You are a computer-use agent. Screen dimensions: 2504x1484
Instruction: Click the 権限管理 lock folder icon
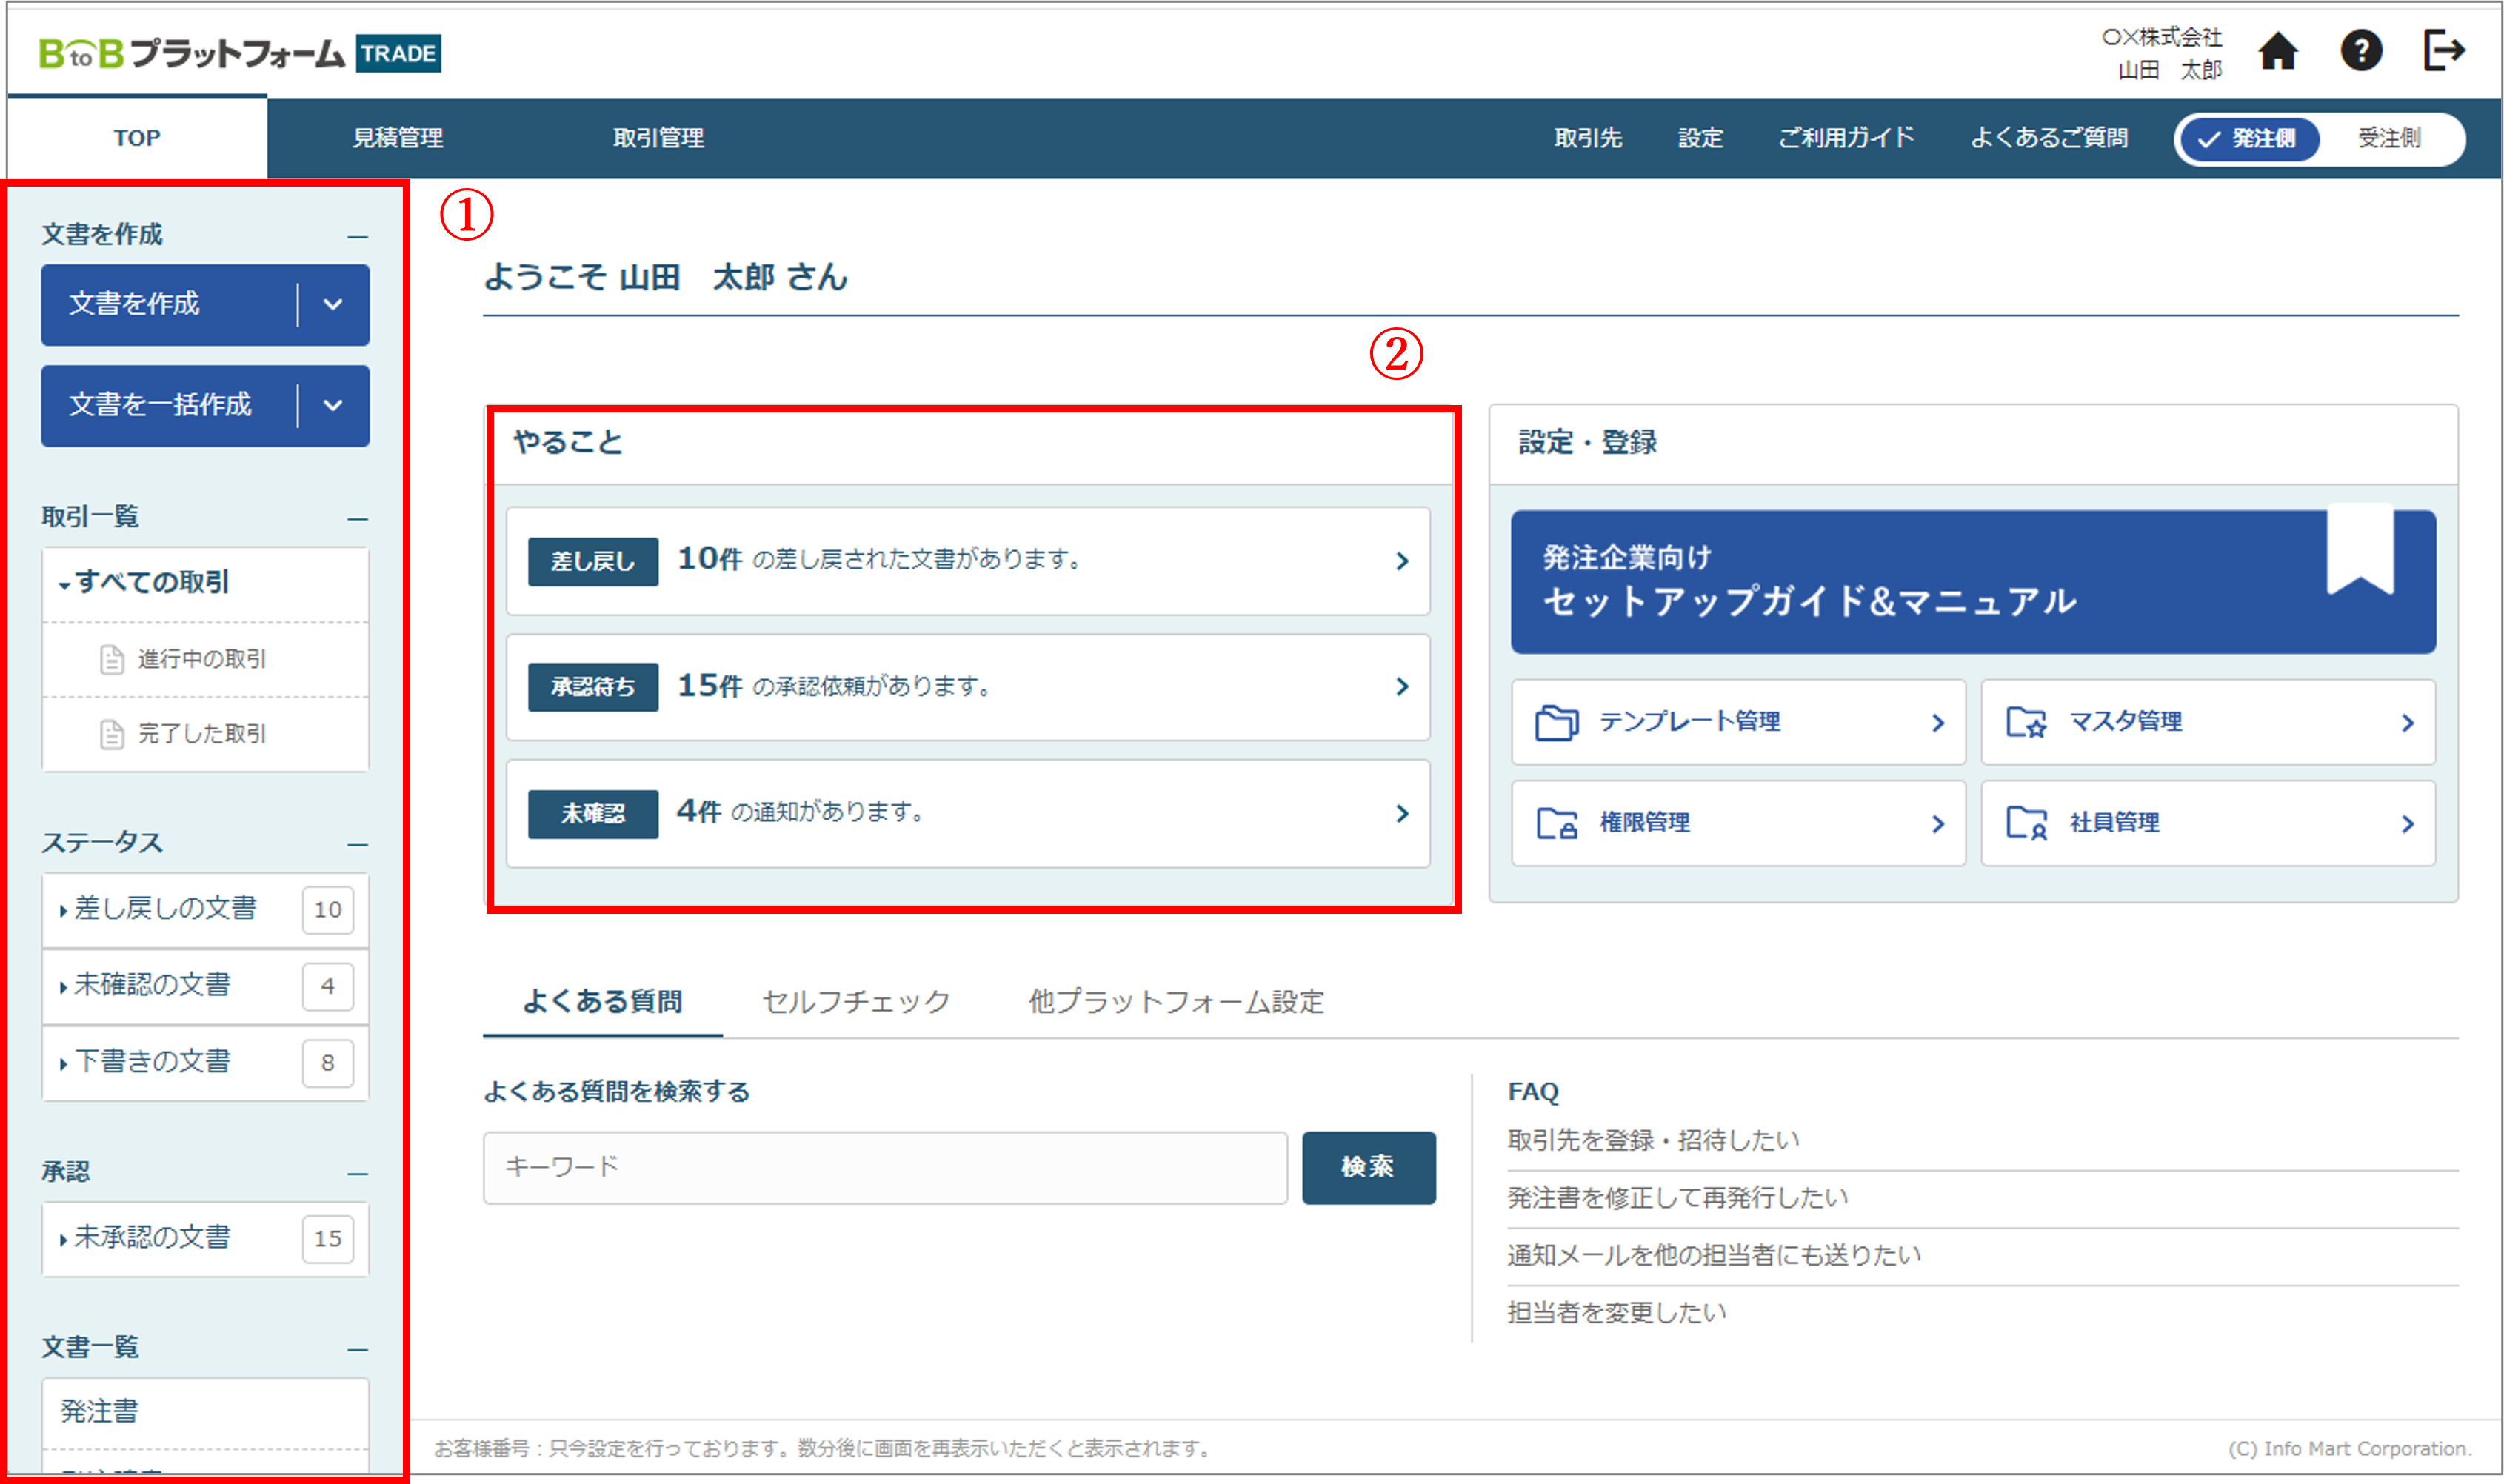tap(1556, 823)
